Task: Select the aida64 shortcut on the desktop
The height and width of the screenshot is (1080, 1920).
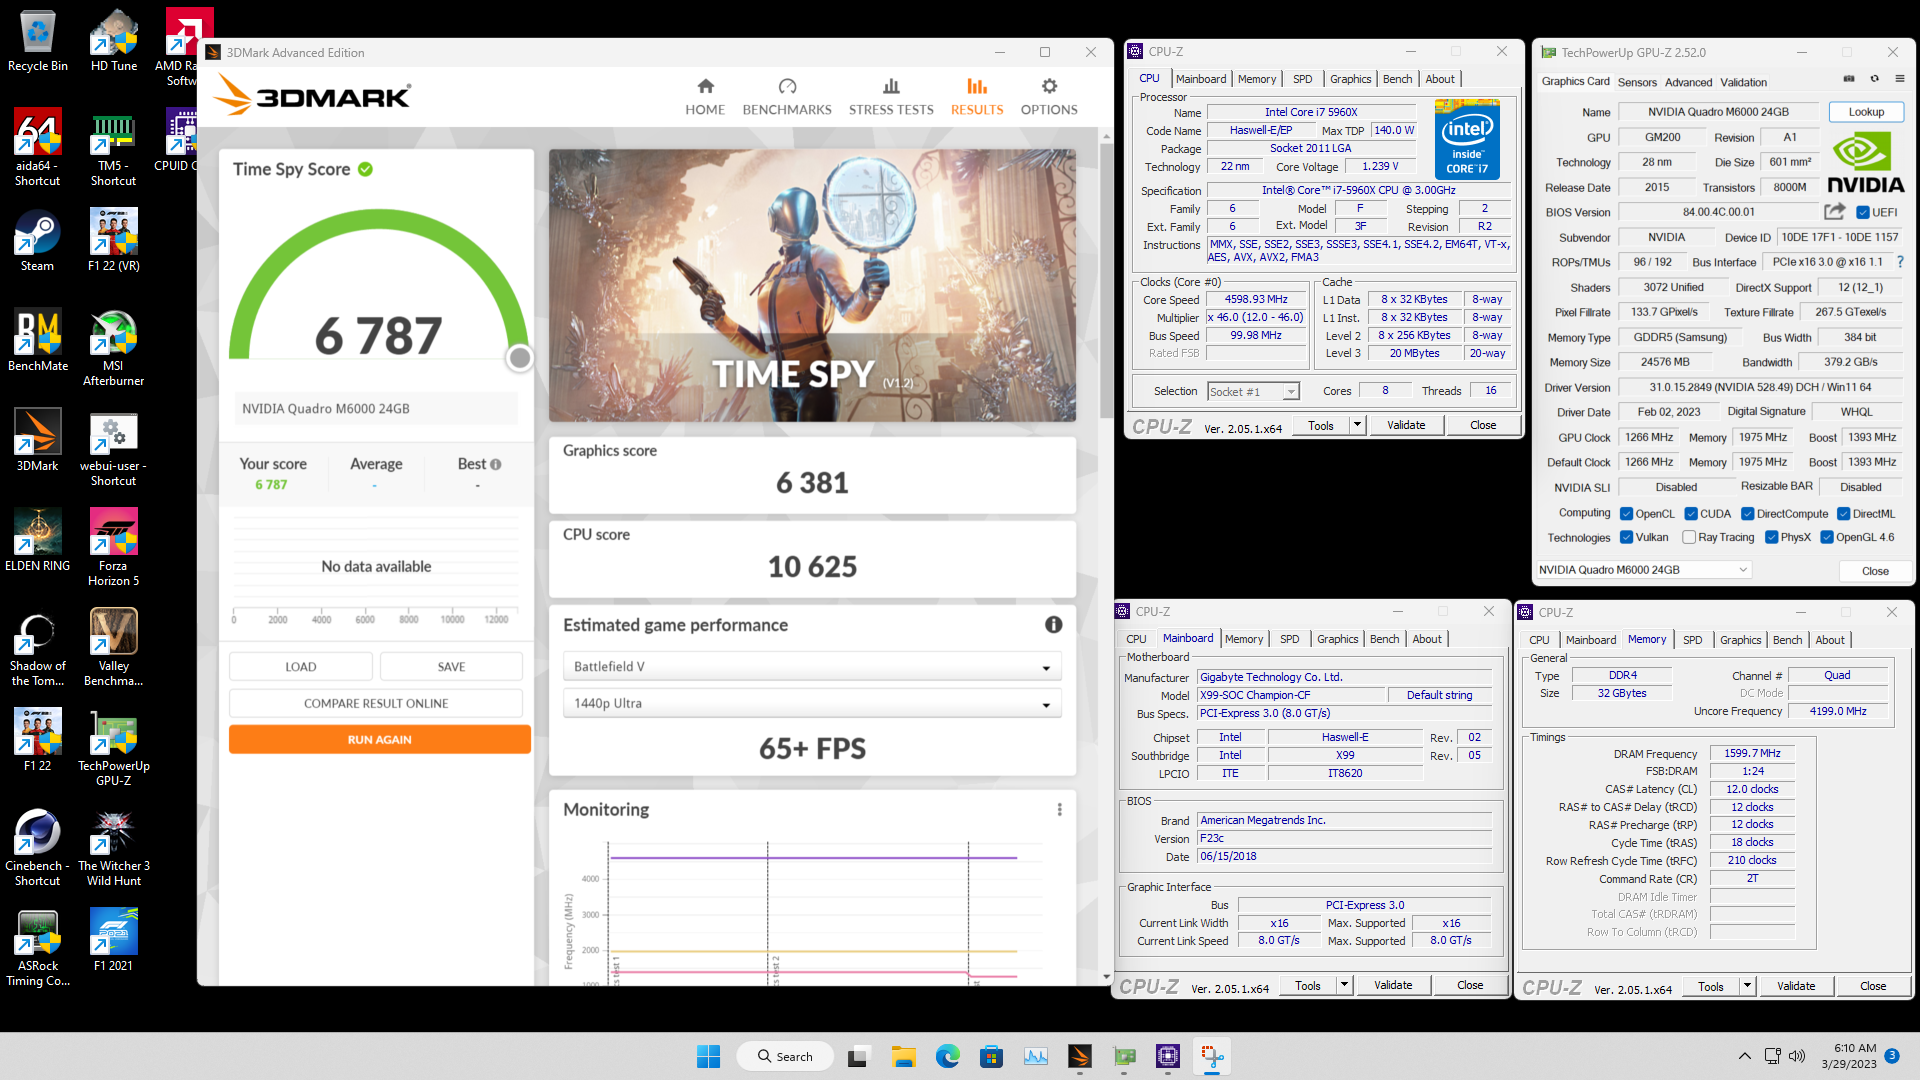Action: point(37,147)
